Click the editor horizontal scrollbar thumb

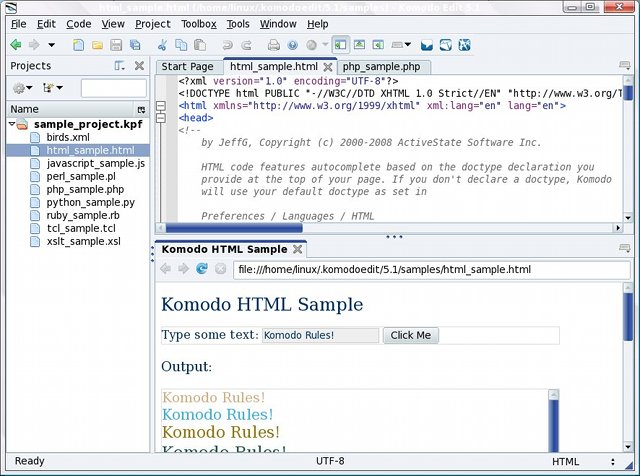point(234,228)
